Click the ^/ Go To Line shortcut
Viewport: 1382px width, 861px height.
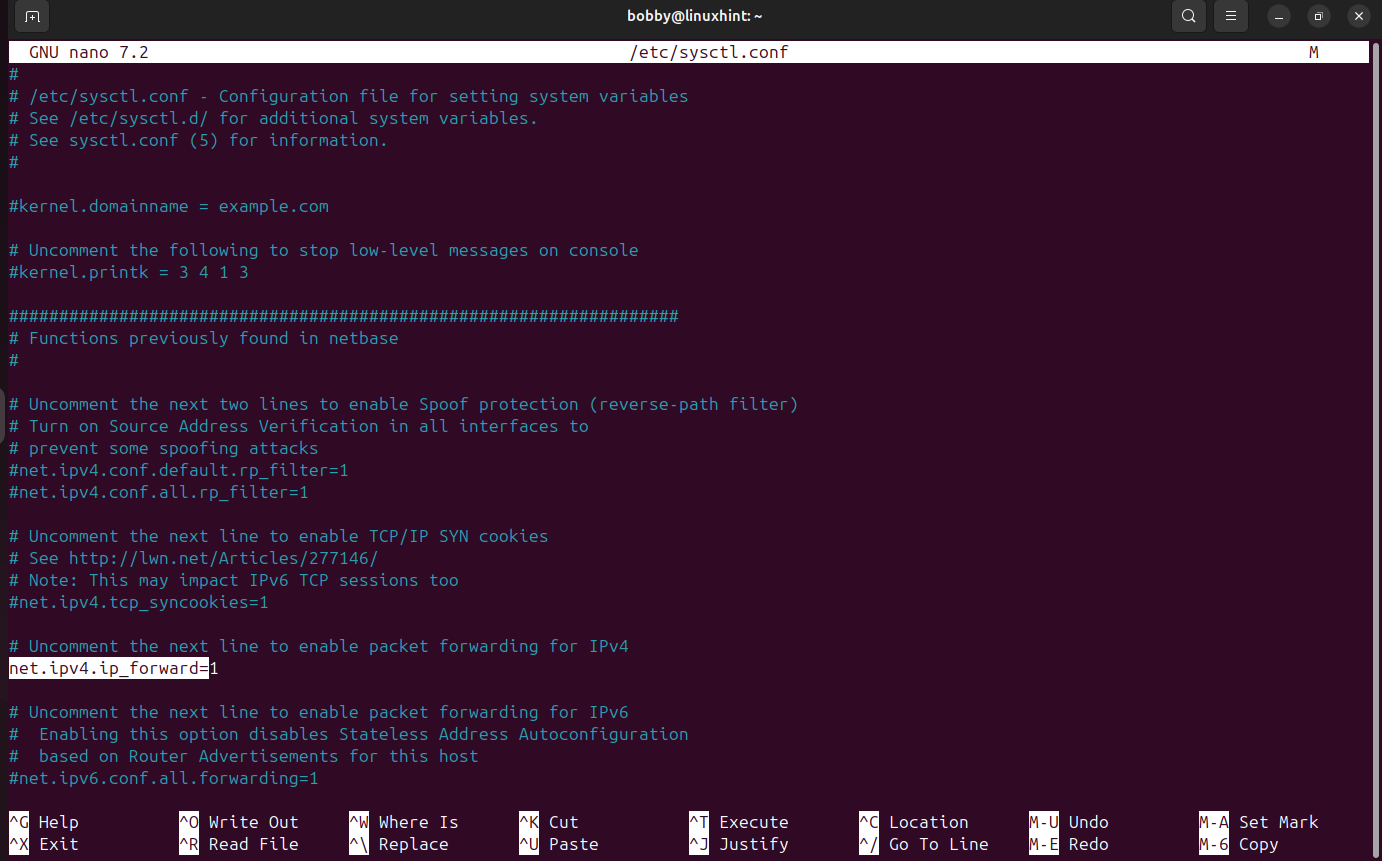tap(924, 844)
